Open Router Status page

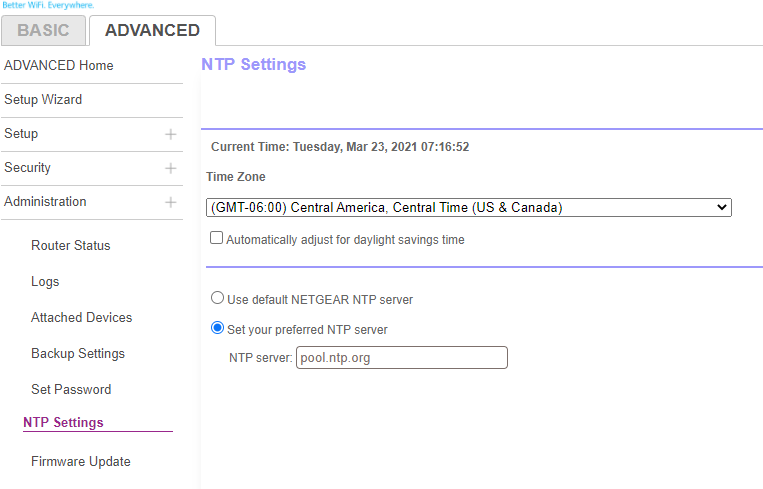pyautogui.click(x=71, y=246)
